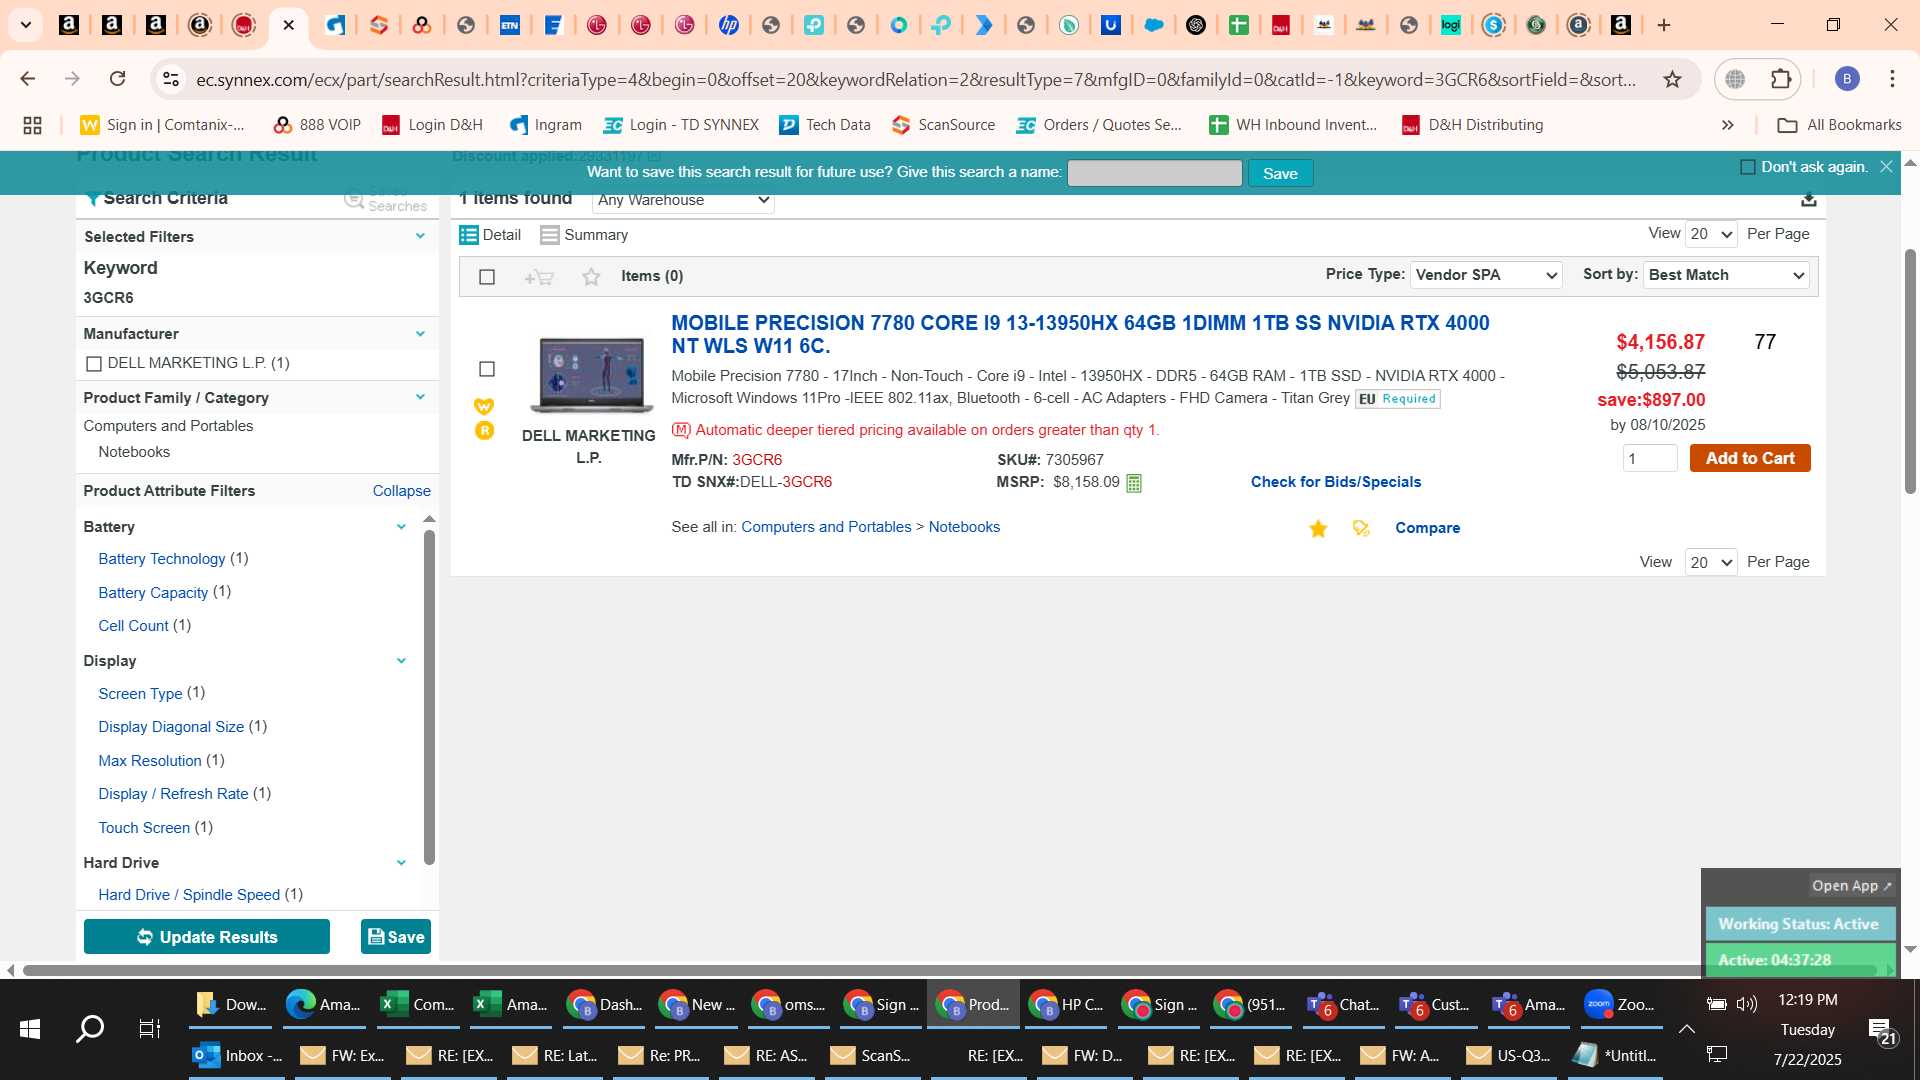Open Tech Data bookmark
Screen dimensions: 1920x1080
pos(825,125)
